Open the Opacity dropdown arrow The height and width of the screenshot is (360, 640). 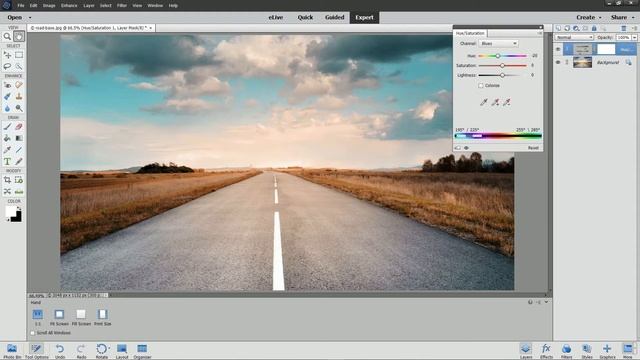(x=634, y=37)
